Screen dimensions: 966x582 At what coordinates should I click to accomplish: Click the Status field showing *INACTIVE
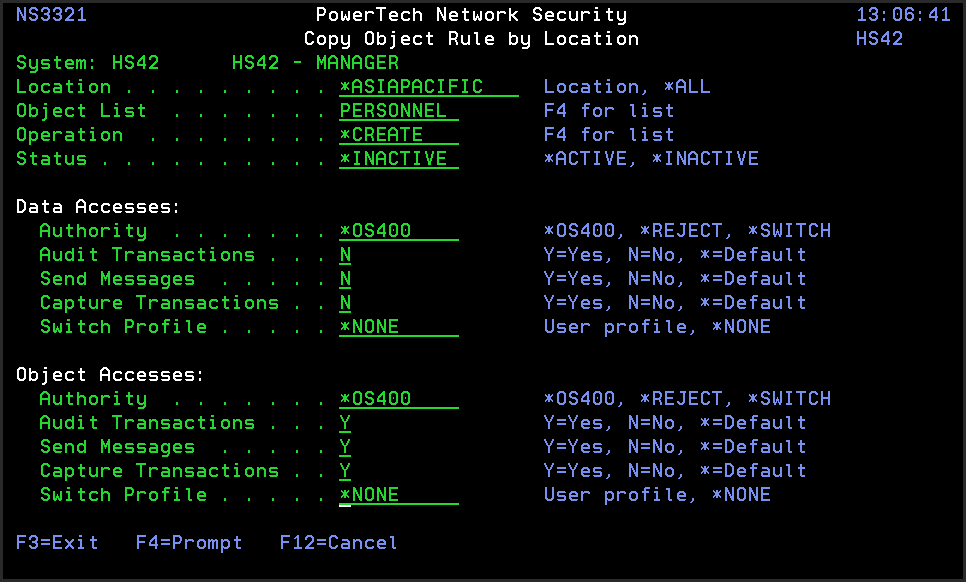398,159
